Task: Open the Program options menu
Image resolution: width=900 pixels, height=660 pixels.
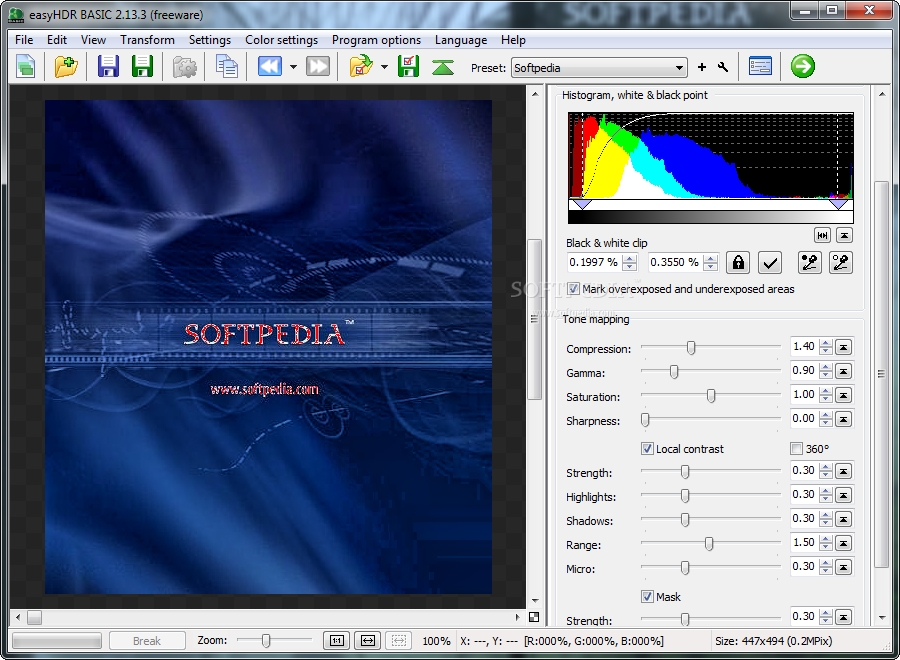Action: coord(377,40)
